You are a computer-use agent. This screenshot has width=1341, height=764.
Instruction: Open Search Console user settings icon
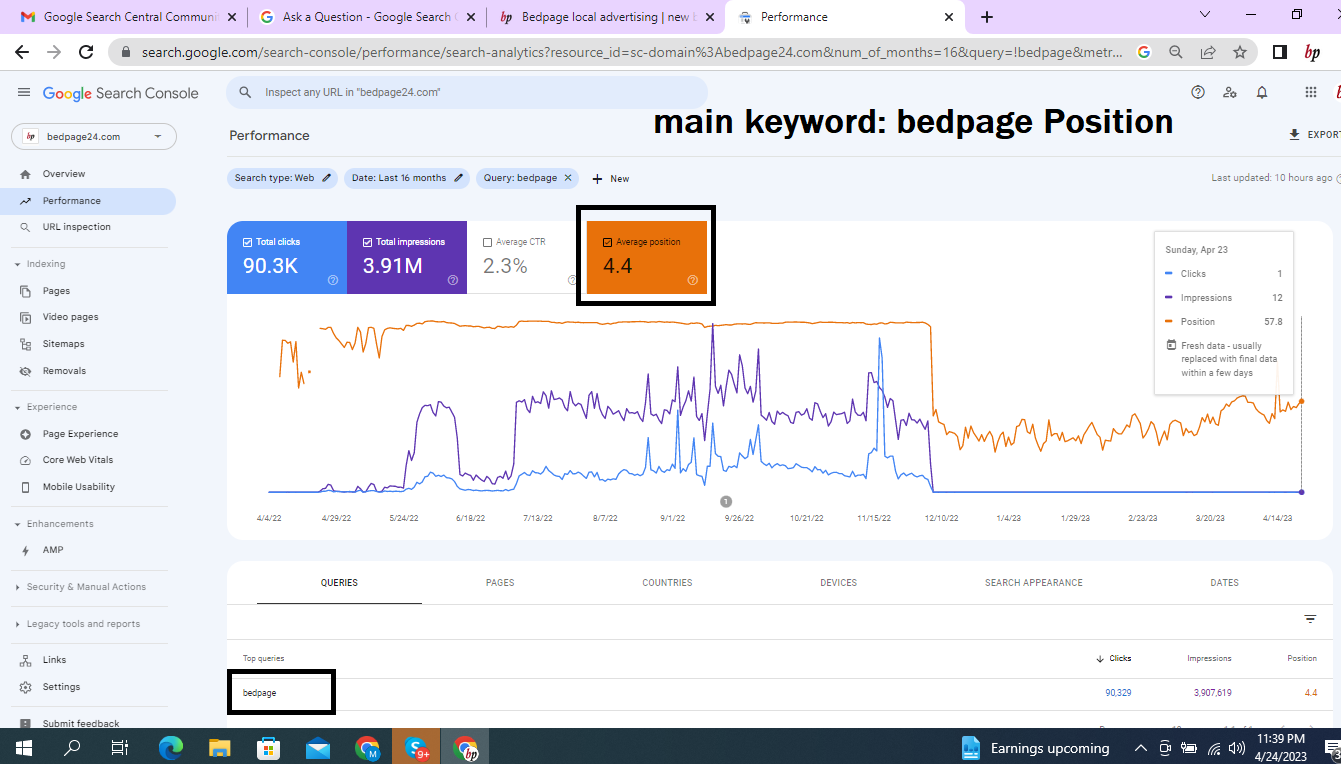pos(1230,92)
